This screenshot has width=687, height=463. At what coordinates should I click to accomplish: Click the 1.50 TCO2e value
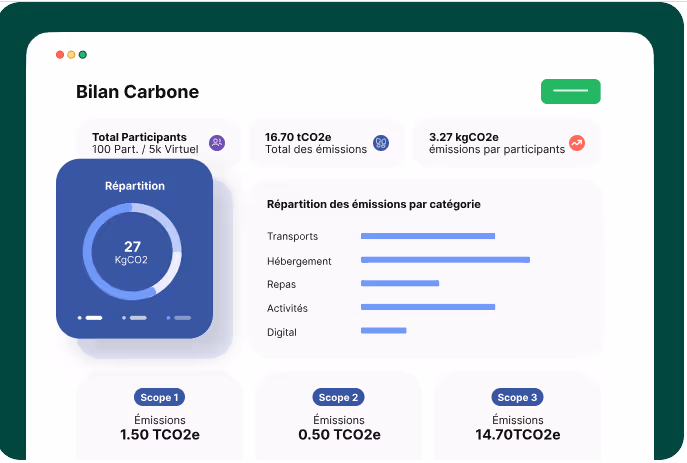click(x=160, y=435)
